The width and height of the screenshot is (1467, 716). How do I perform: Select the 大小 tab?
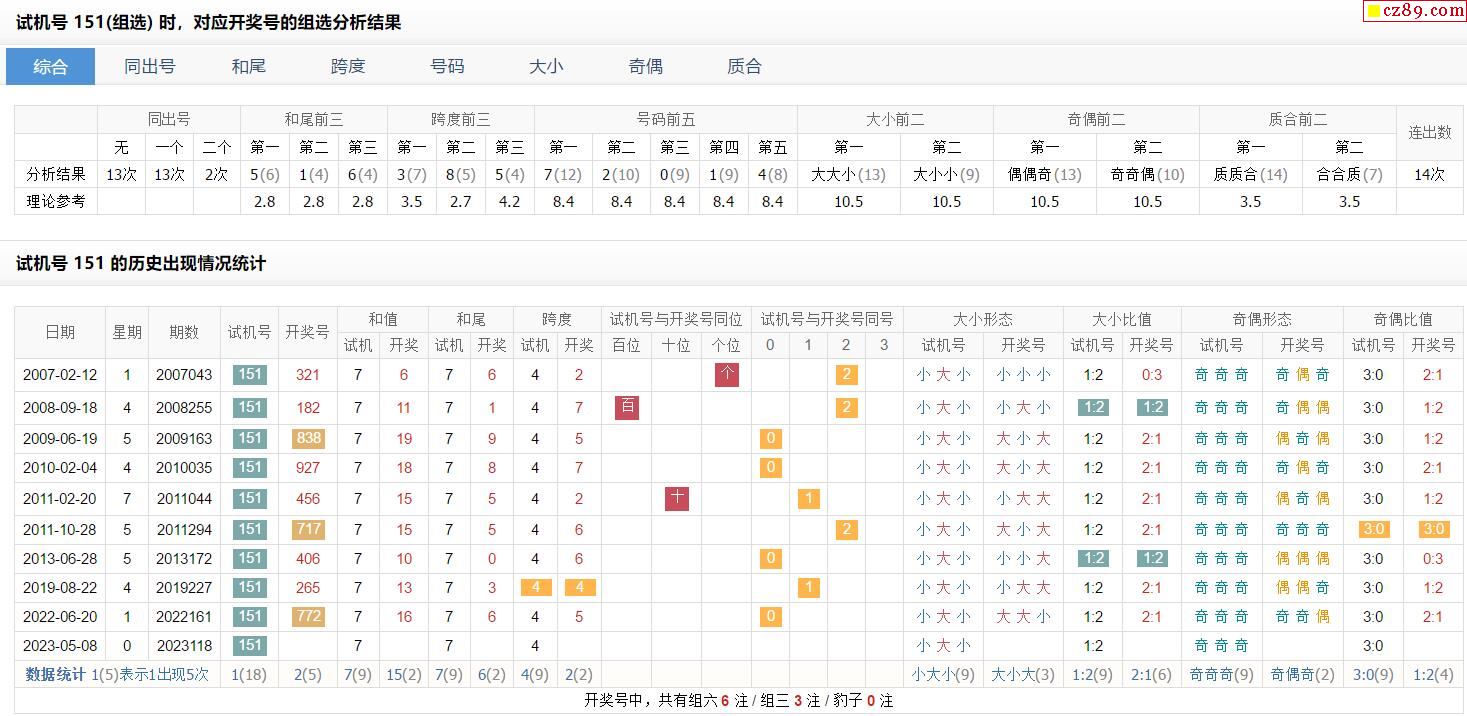546,66
